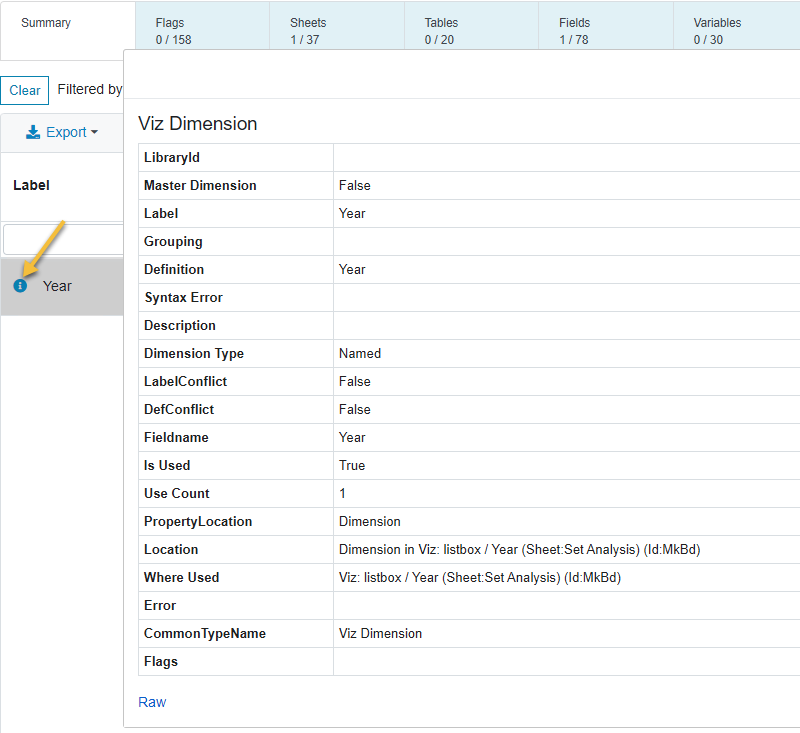Click the CommonTypeName Viz Dimension value
The image size is (800, 733).
point(380,633)
